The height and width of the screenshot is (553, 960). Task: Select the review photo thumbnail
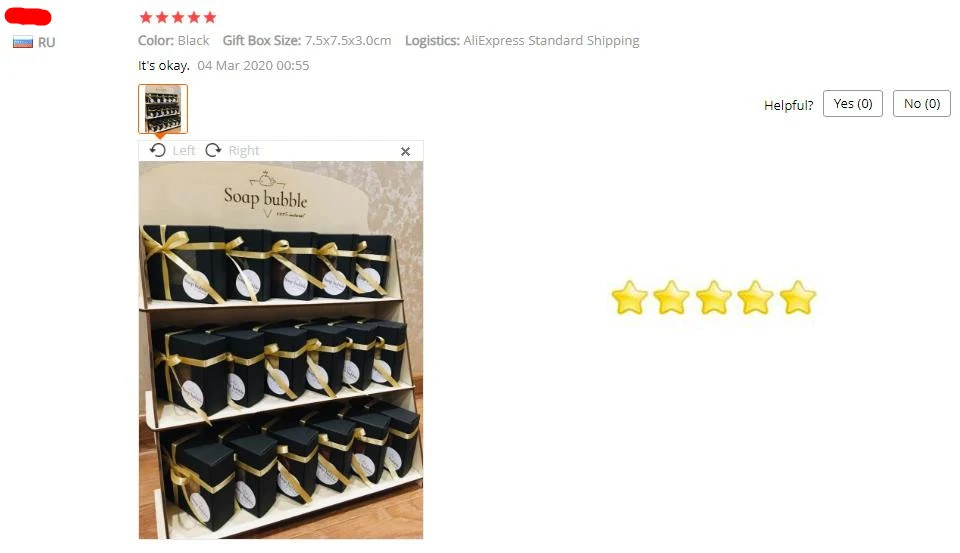pyautogui.click(x=163, y=109)
